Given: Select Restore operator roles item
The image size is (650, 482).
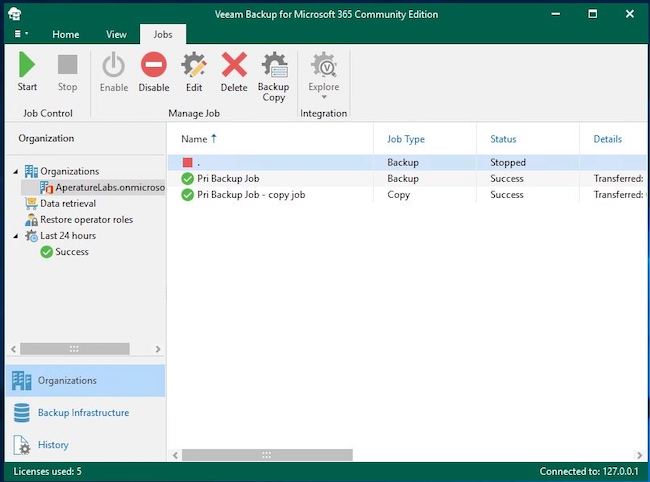Looking at the screenshot, I should (x=86, y=220).
